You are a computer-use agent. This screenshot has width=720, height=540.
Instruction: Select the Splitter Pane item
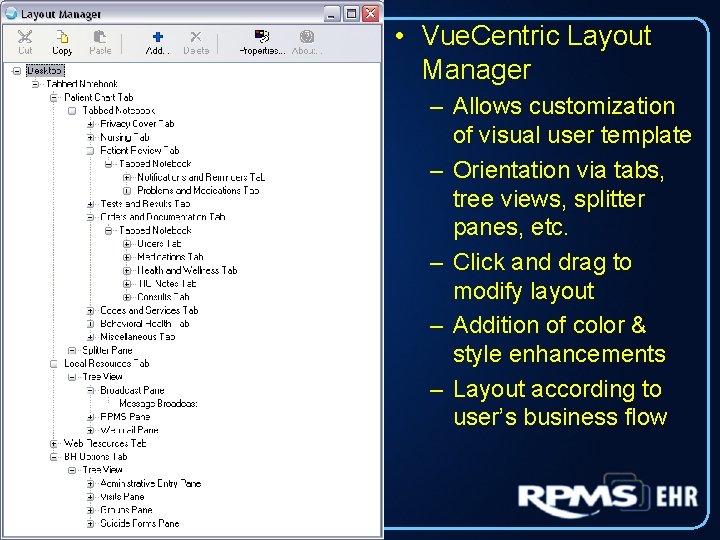pyautogui.click(x=107, y=350)
